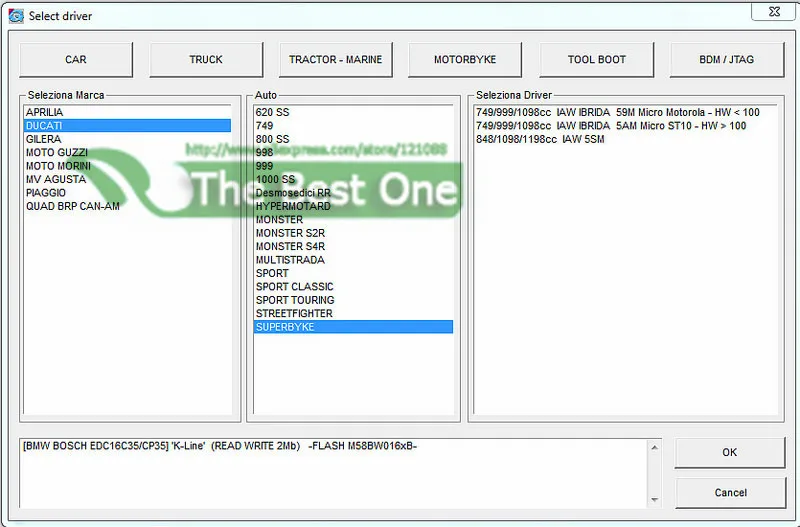This screenshot has height=527, width=800.
Task: Select the plain SPORT model
Action: pyautogui.click(x=353, y=273)
